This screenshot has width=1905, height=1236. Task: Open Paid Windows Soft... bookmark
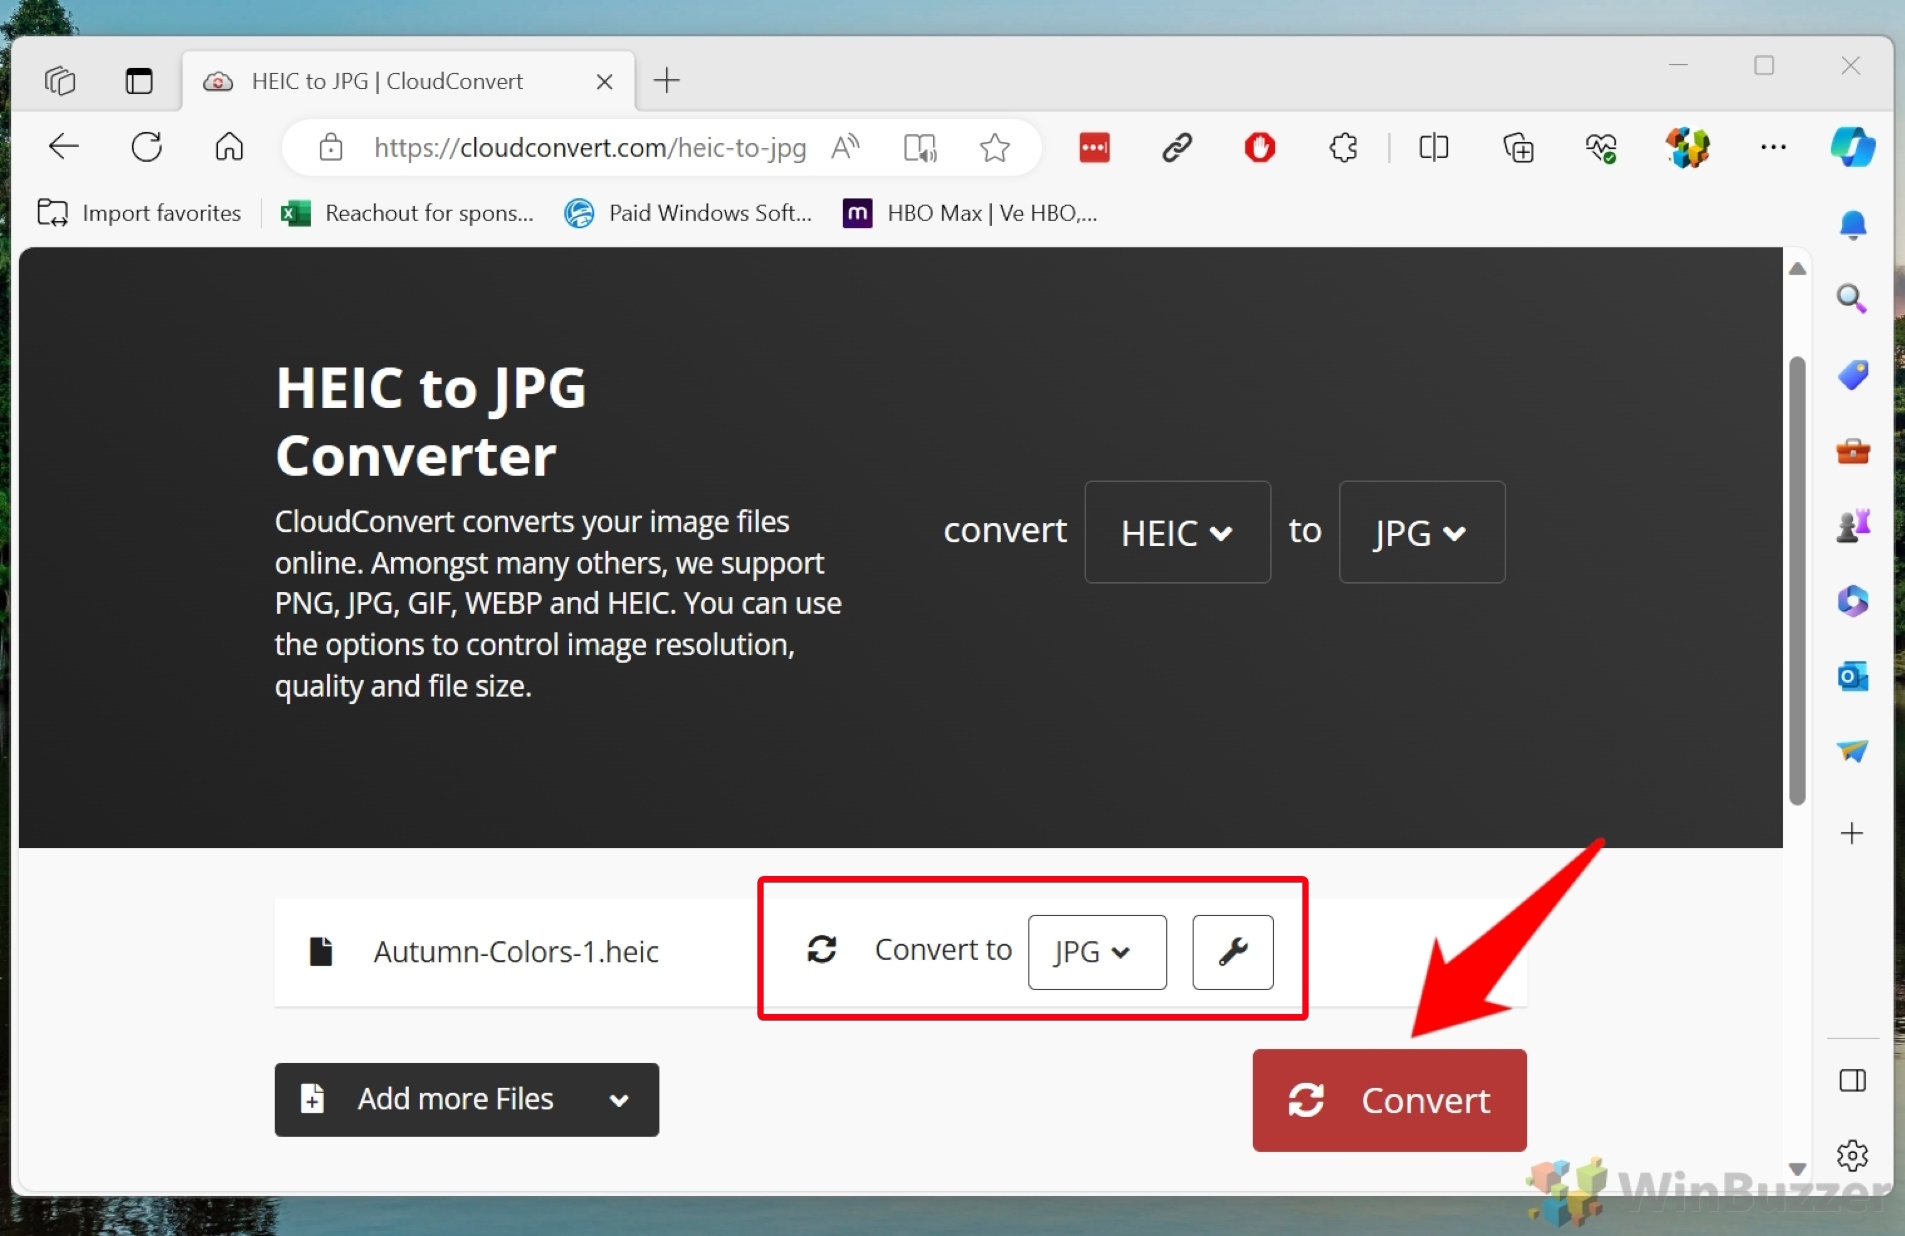point(688,213)
